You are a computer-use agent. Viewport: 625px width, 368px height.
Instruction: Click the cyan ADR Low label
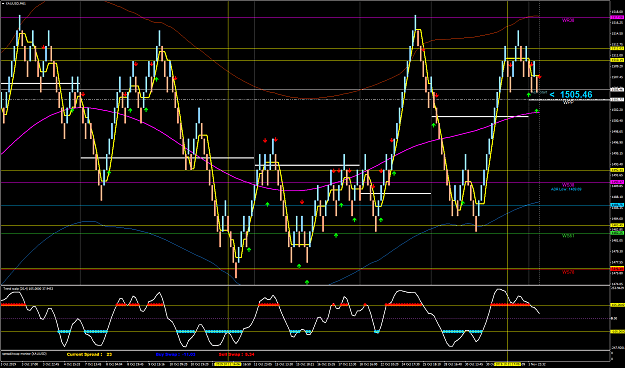pos(566,189)
